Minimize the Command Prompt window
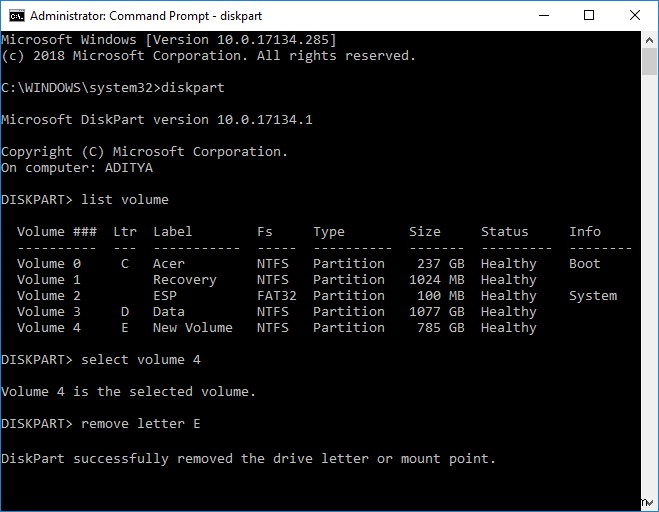The width and height of the screenshot is (659, 512). click(544, 15)
